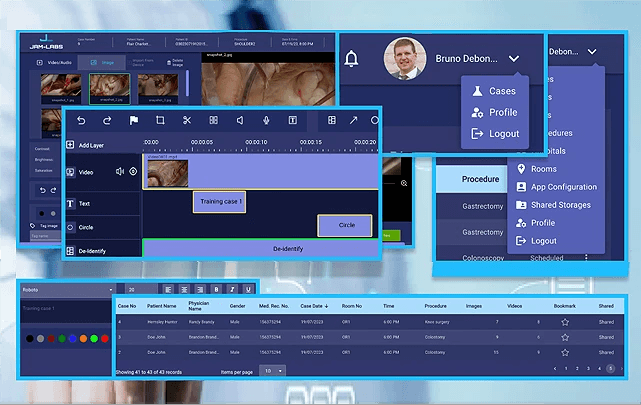Toggle bold in text formatting bar
The width and height of the screenshot is (641, 405).
pos(216,289)
